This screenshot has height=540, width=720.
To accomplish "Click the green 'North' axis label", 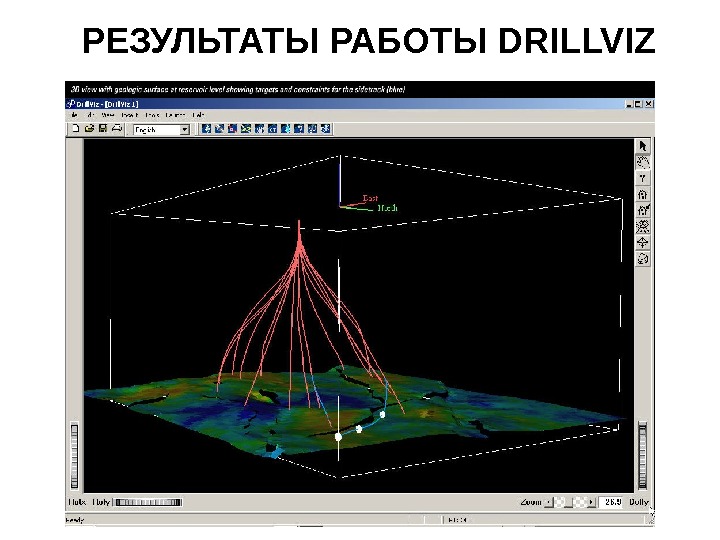I will pos(387,208).
